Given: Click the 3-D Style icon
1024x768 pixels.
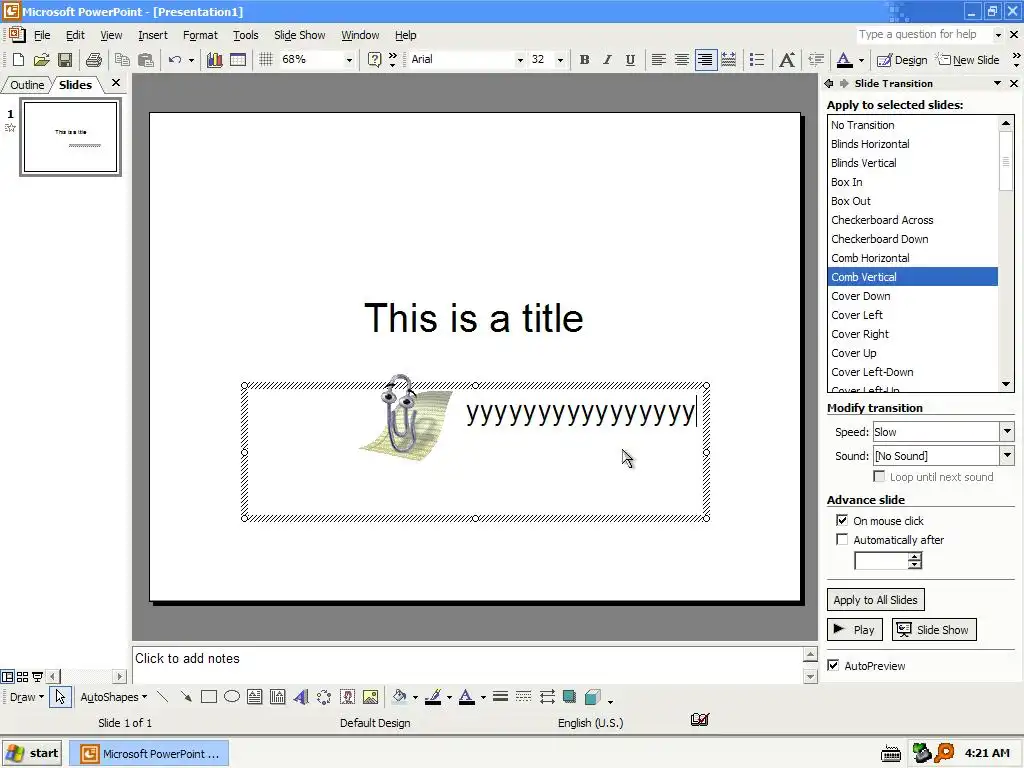Looking at the screenshot, I should coord(592,697).
